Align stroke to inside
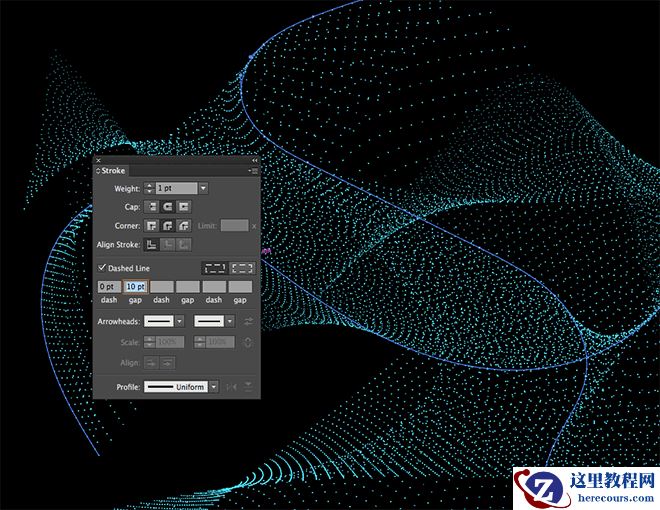Viewport: 660px width, 510px height. (x=168, y=244)
